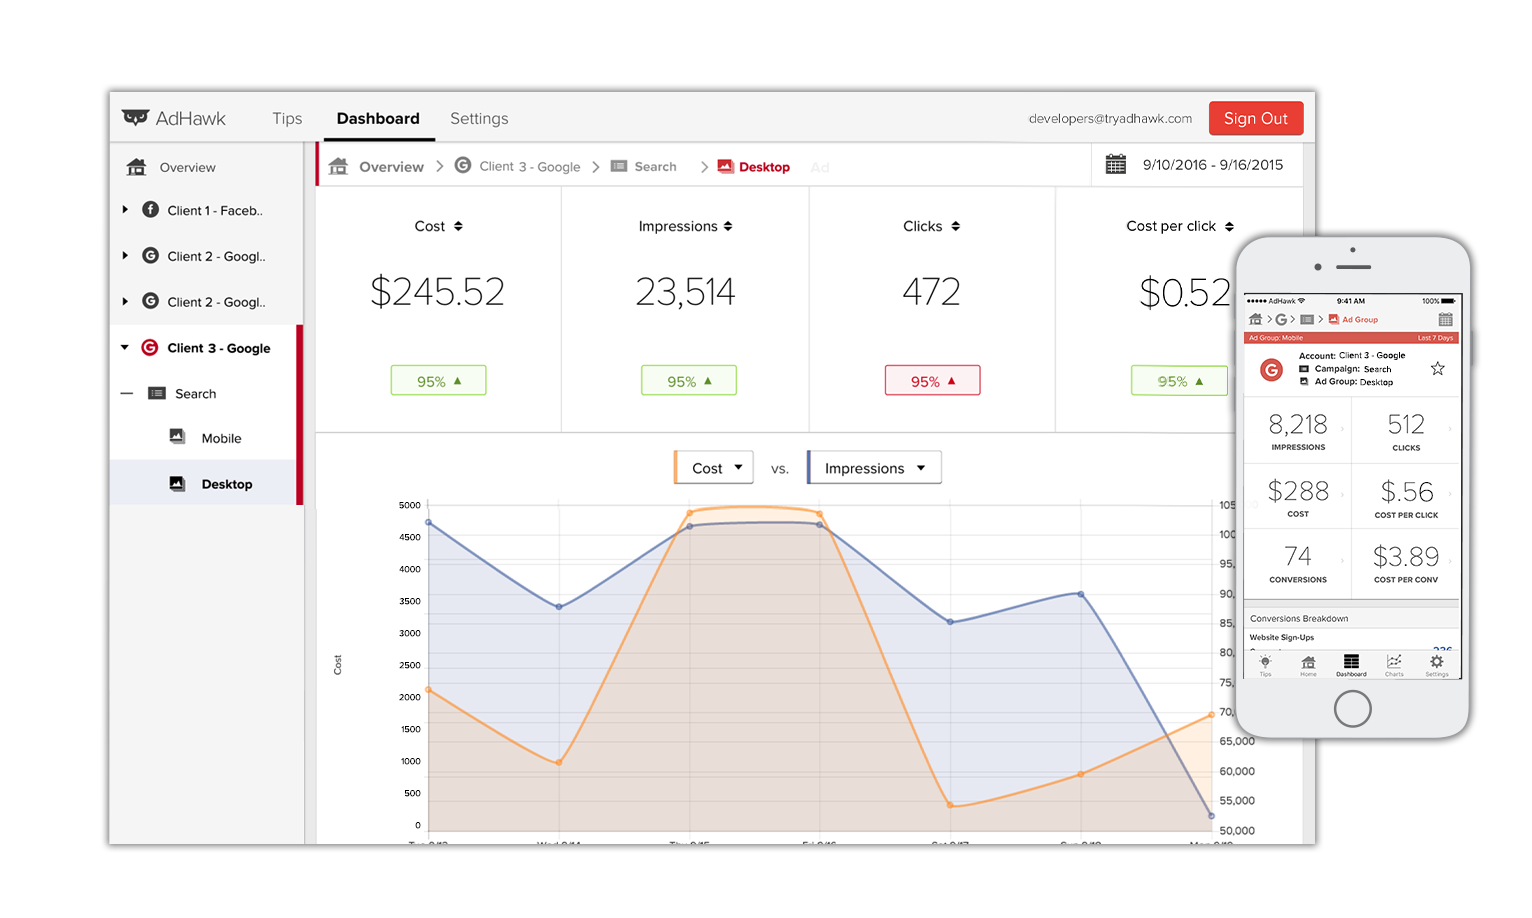Tap the home icon in the phone breadcrumb
Image resolution: width=1532 pixels, height=918 pixels.
point(1256,319)
